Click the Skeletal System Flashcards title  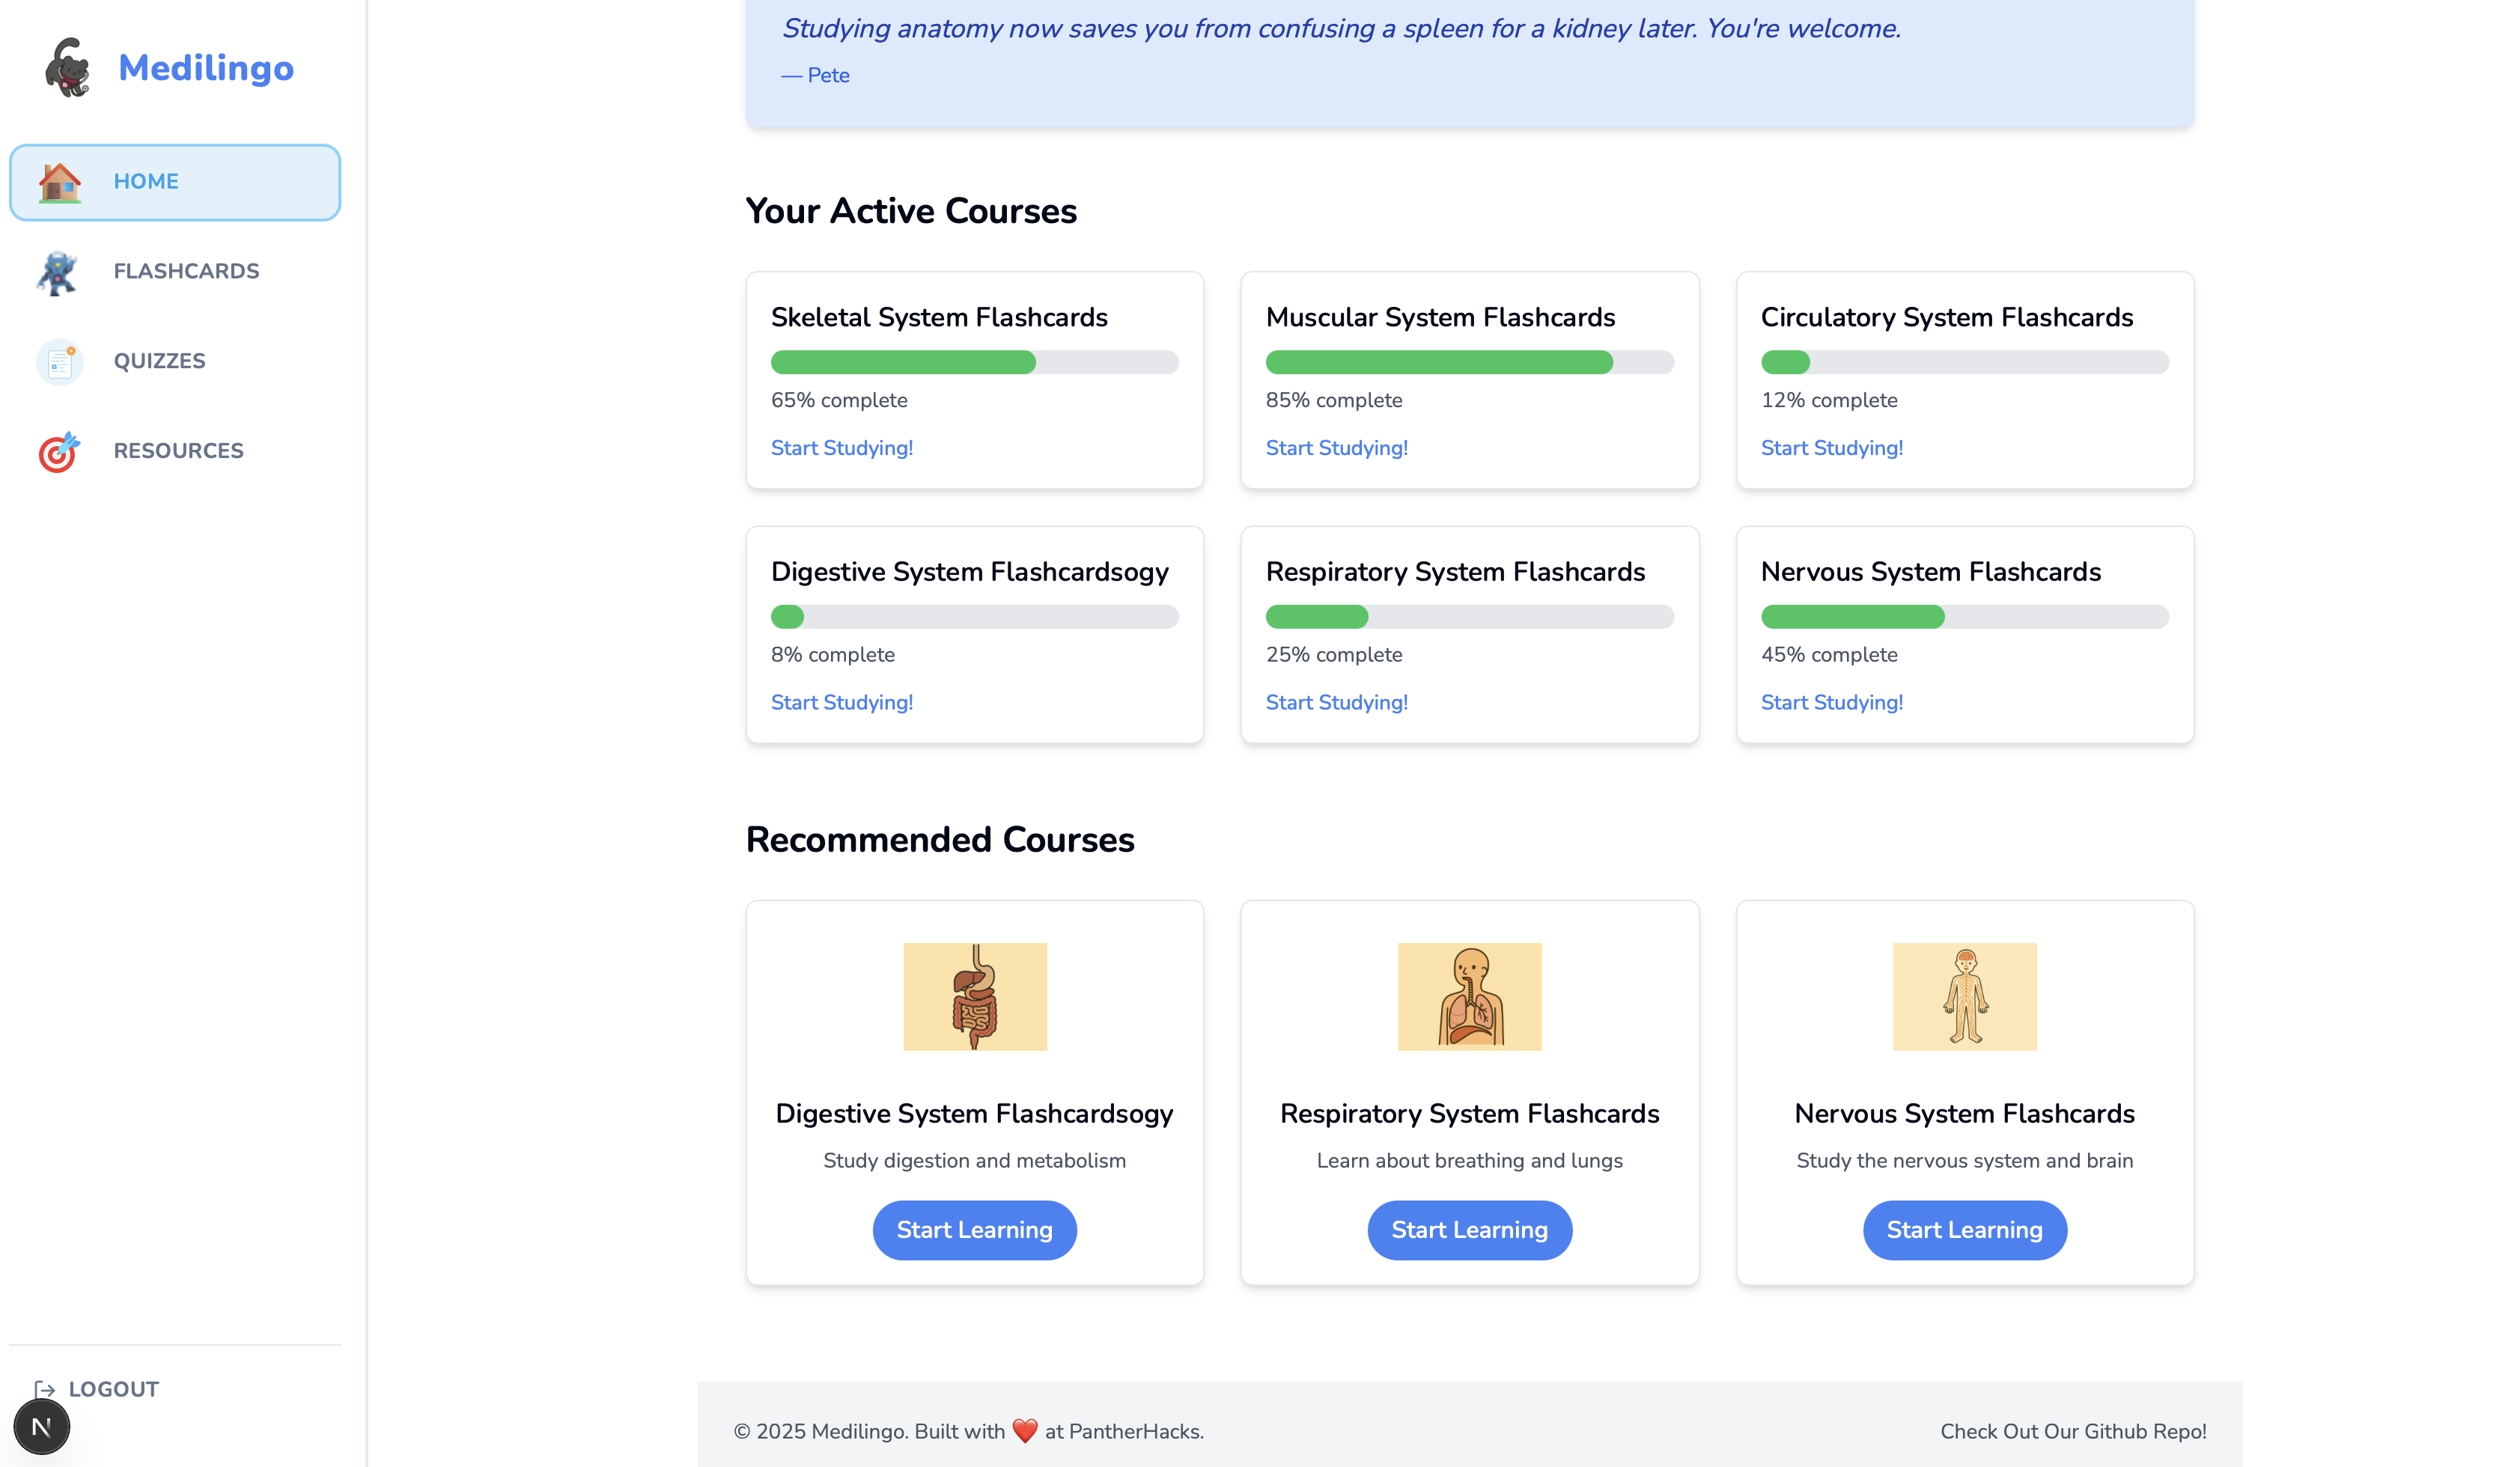tap(939, 317)
